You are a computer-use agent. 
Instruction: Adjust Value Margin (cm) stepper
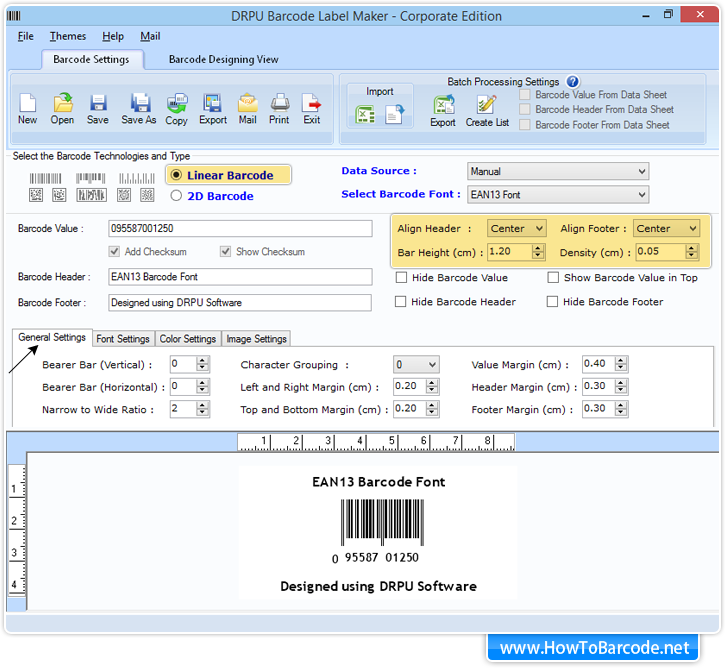point(621,364)
